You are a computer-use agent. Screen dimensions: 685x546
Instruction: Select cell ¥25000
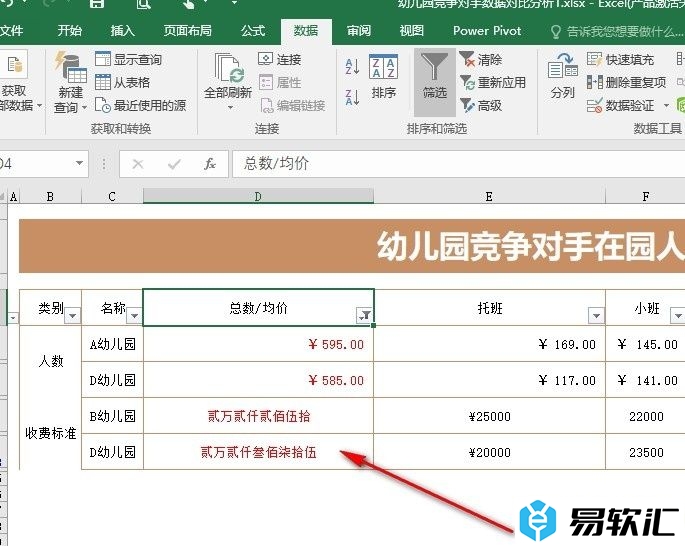pos(489,416)
